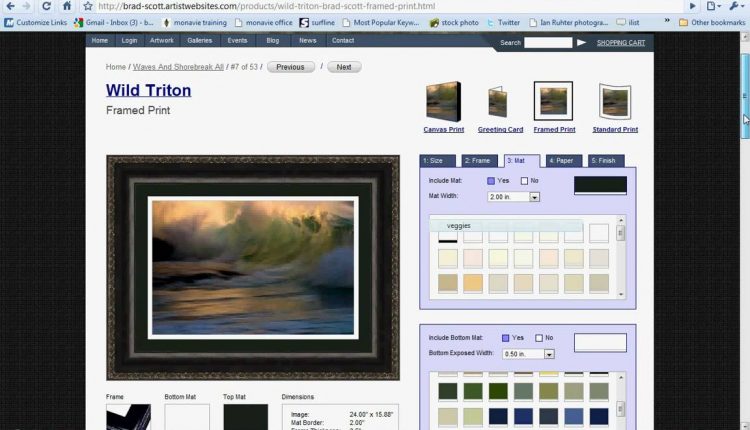
Task: Switch to 5: Finish tab
Action: pyautogui.click(x=606, y=161)
